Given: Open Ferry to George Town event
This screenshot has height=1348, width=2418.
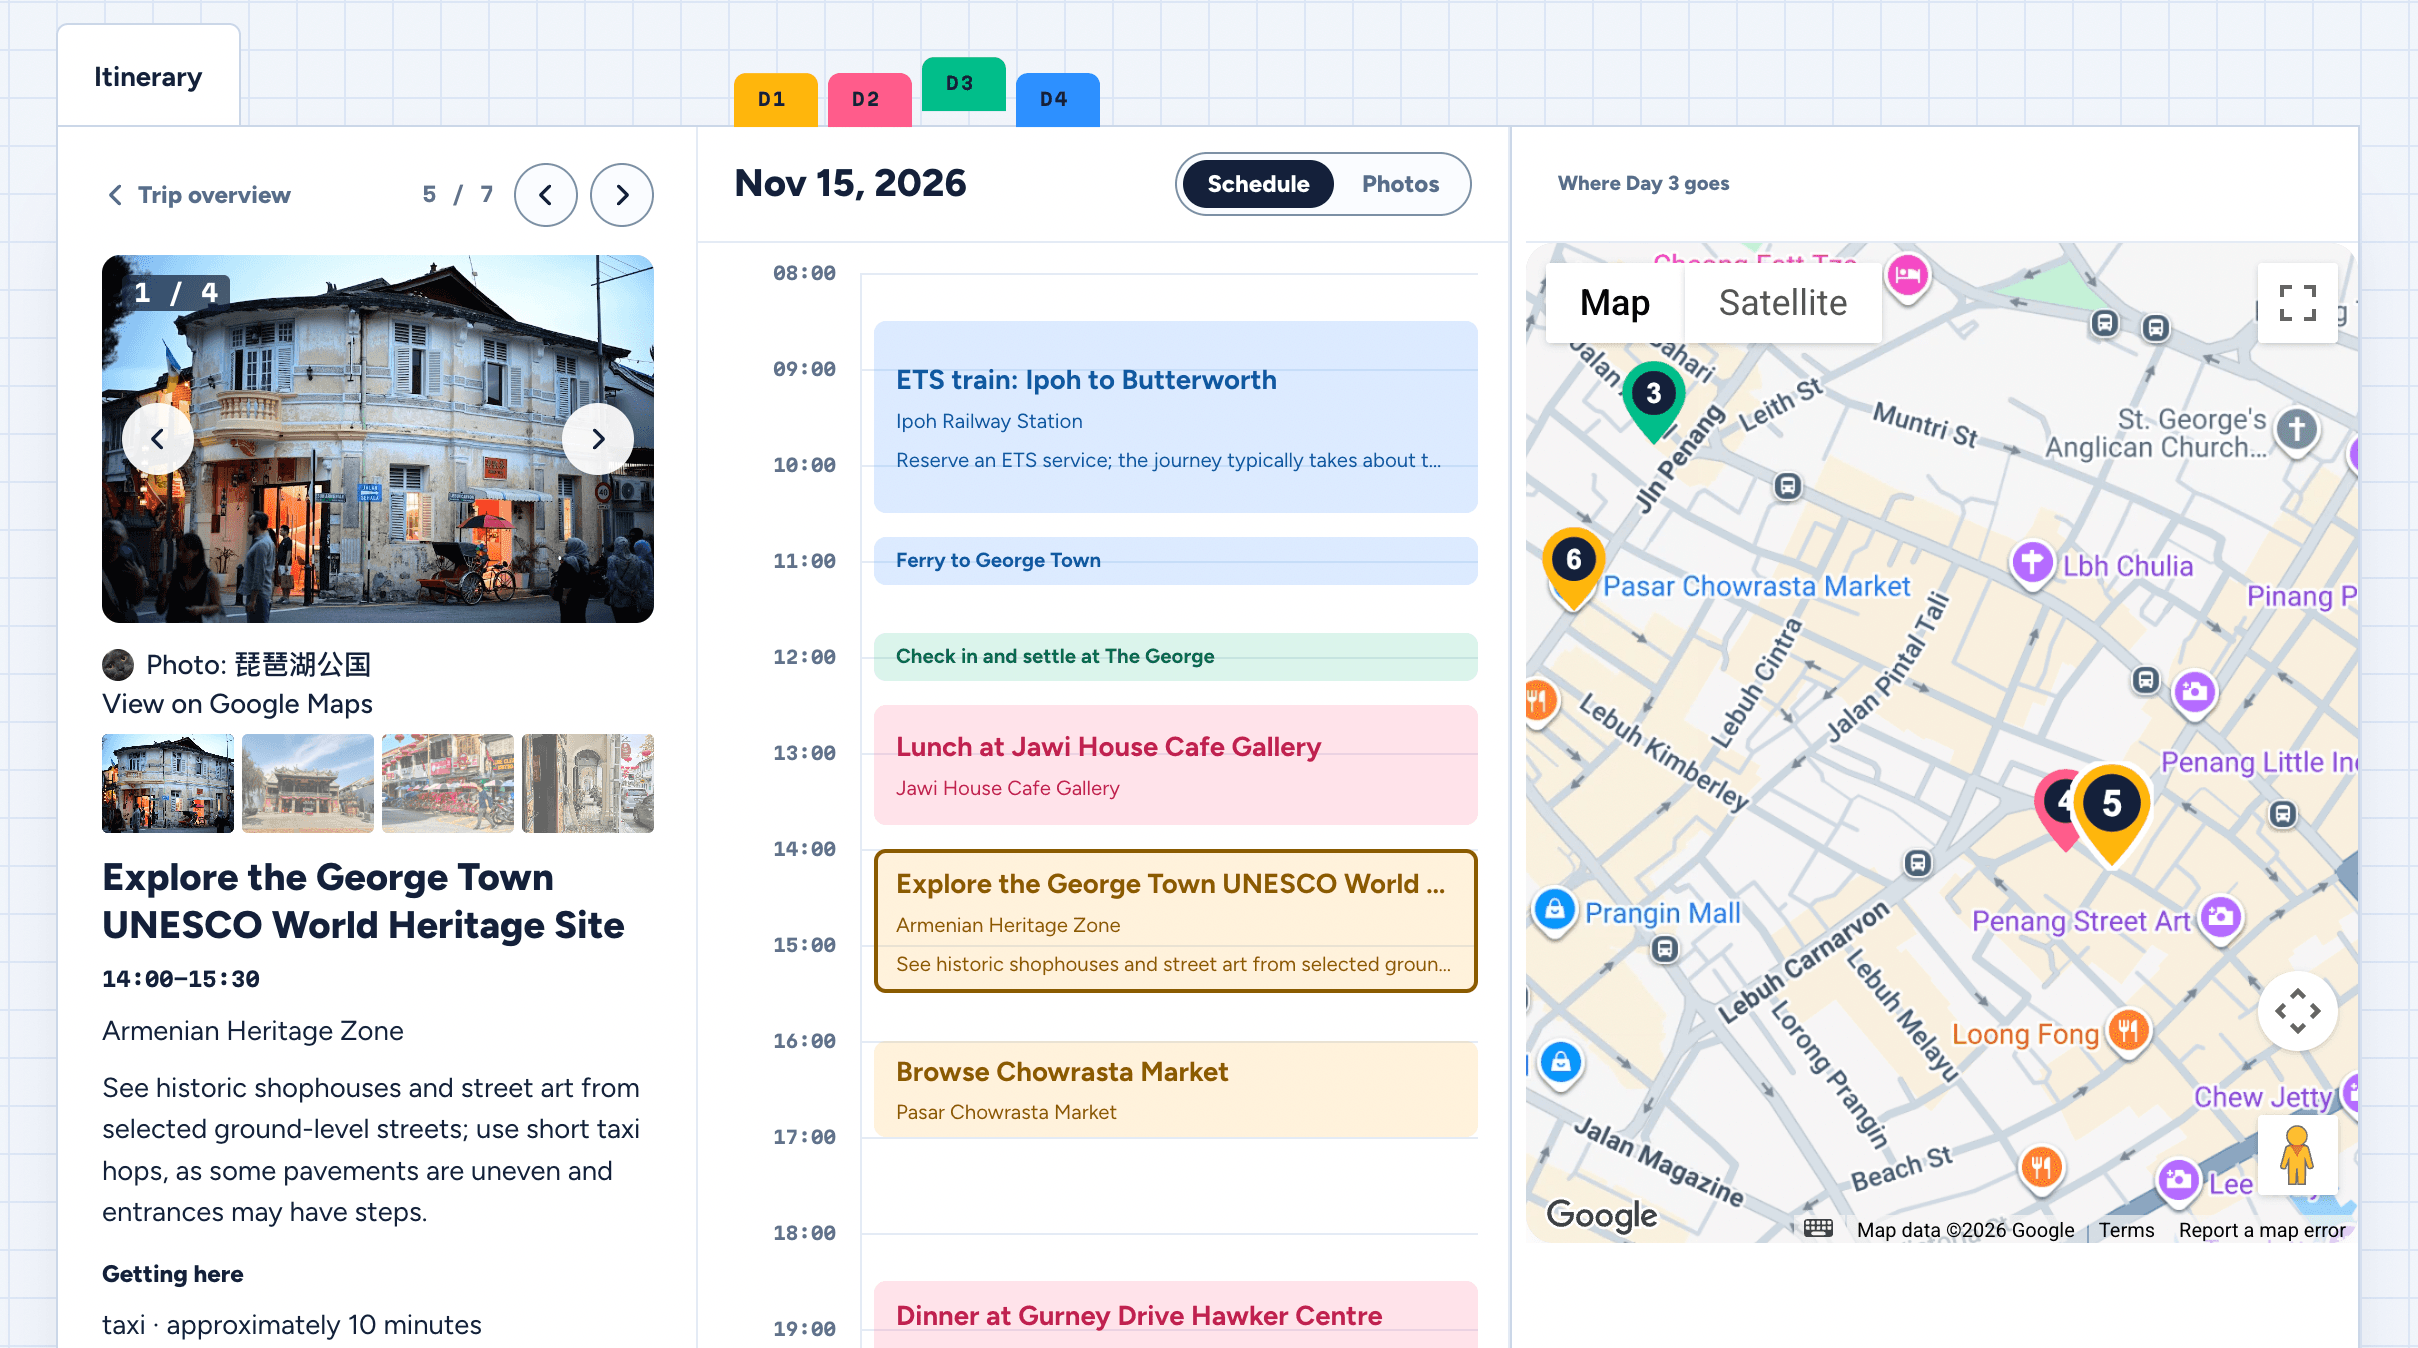Looking at the screenshot, I should [x=1175, y=561].
